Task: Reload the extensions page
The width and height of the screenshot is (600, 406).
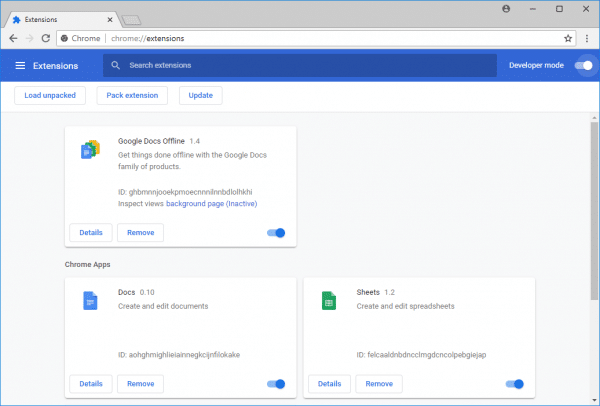Action: click(46, 38)
